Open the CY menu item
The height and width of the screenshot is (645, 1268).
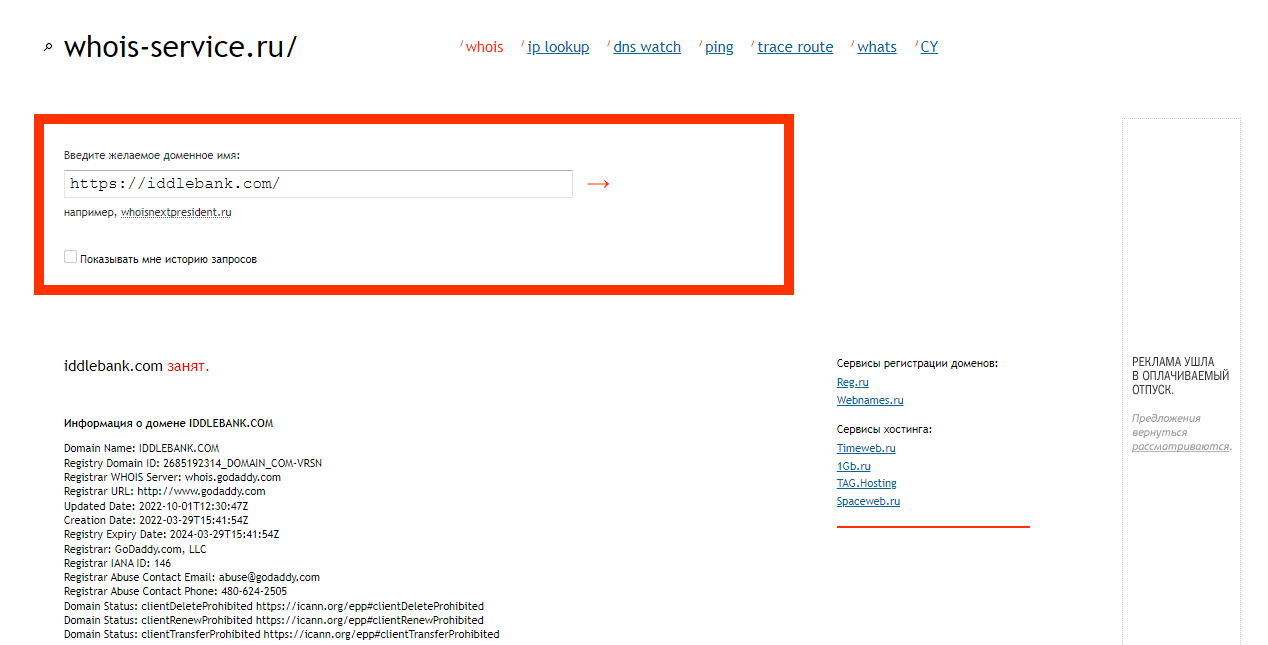tap(929, 47)
